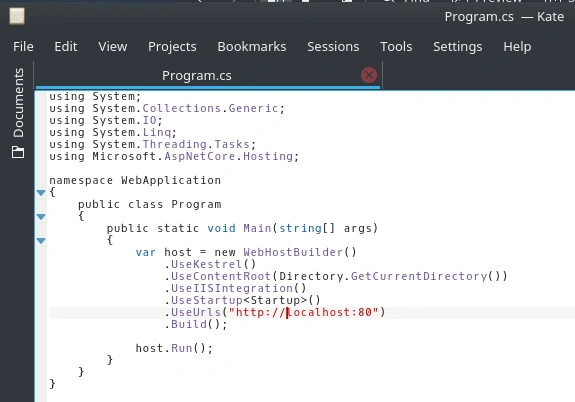The height and width of the screenshot is (402, 575).
Task: Open the Edit menu
Action: [66, 47]
